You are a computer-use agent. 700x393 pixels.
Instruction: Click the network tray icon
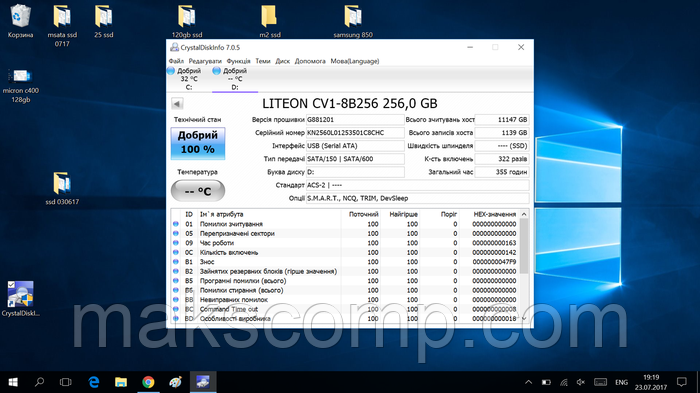[563, 382]
